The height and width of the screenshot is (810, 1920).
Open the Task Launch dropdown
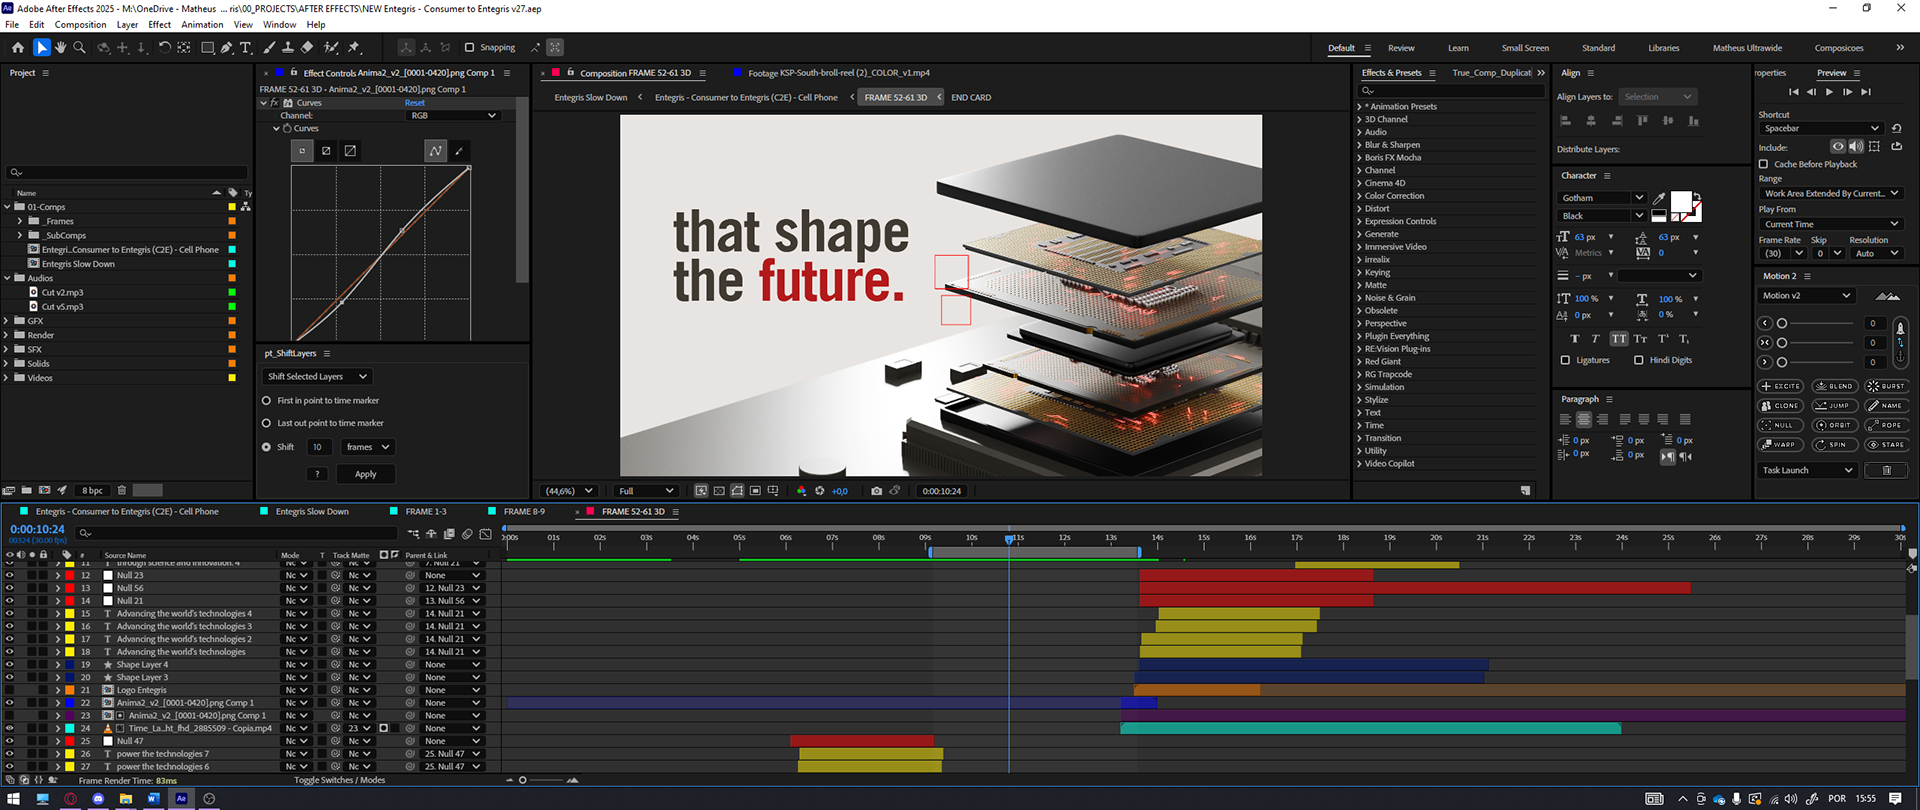pyautogui.click(x=1807, y=470)
